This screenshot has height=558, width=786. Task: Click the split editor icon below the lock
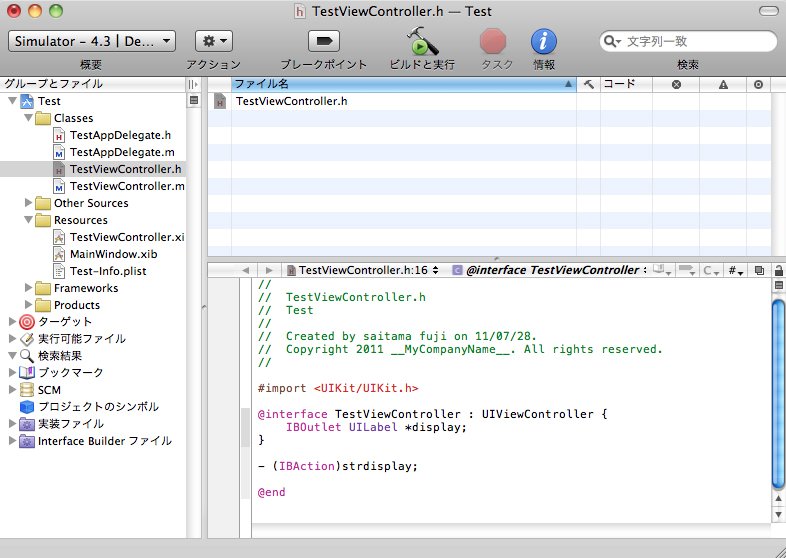pos(778,285)
